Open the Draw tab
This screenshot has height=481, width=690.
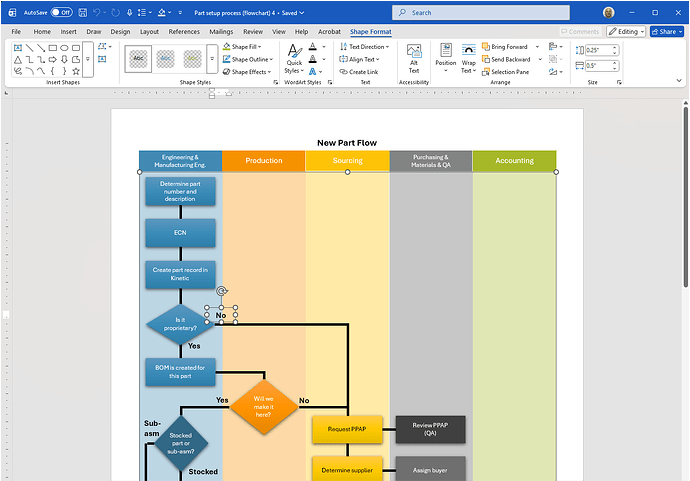94,32
